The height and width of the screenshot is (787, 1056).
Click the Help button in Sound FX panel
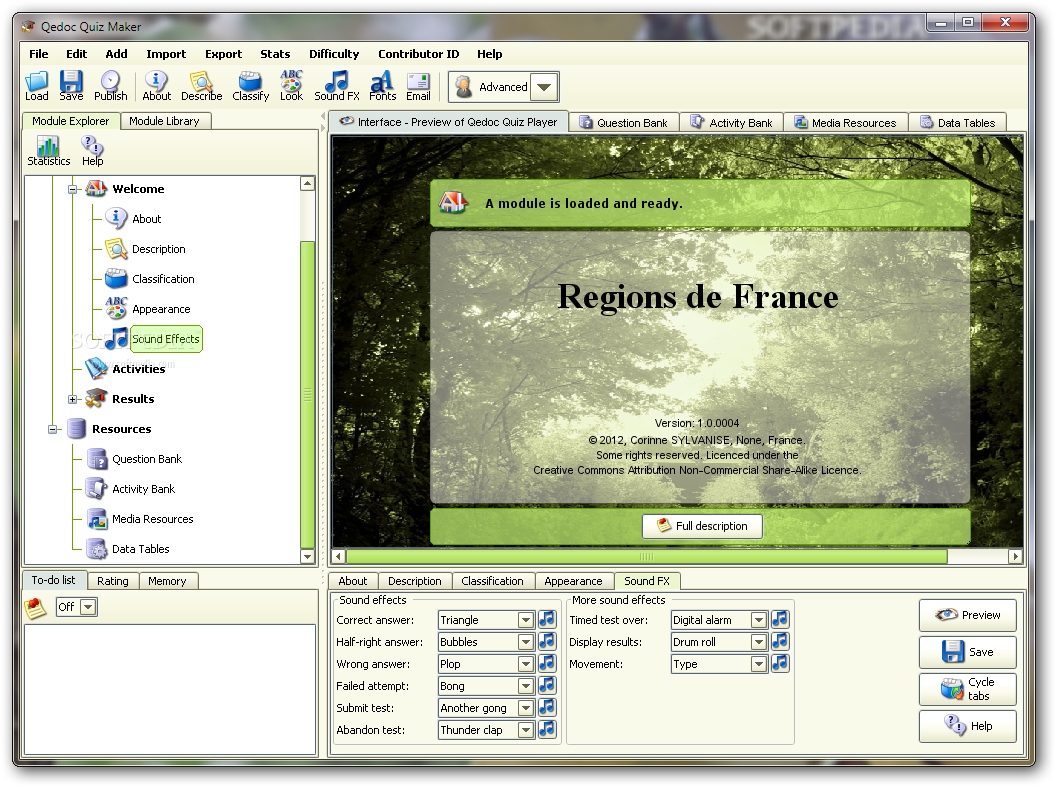point(968,726)
